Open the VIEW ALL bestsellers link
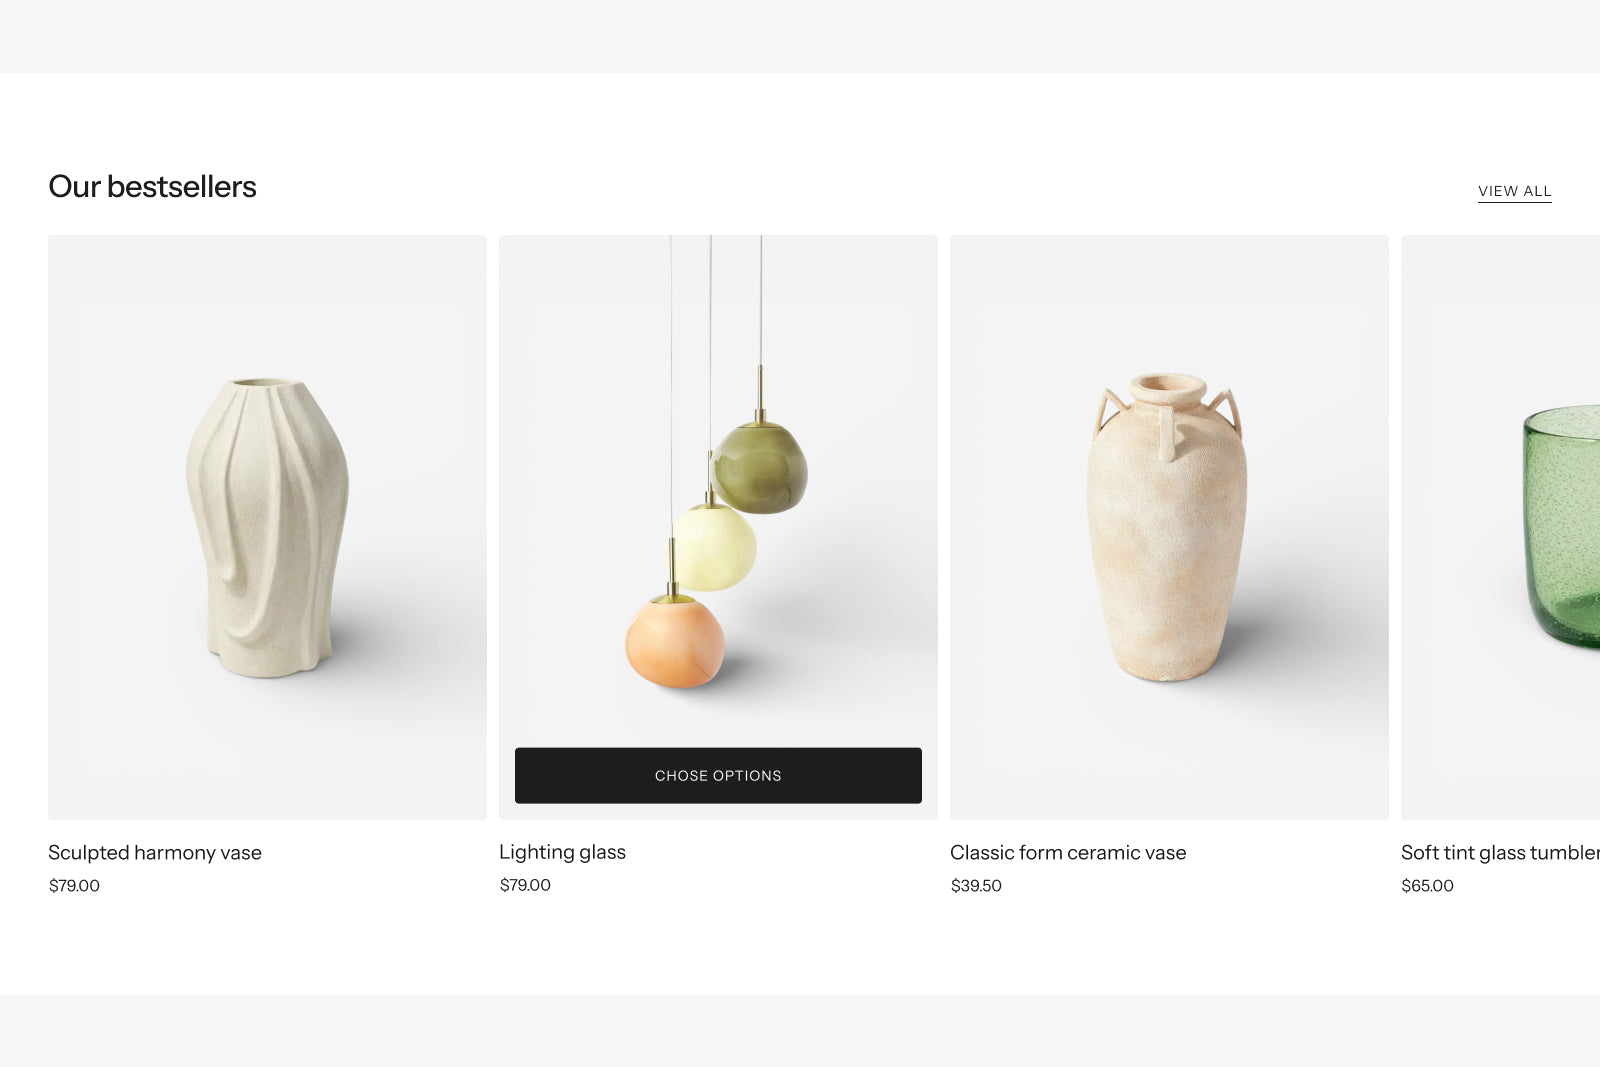The width and height of the screenshot is (1600, 1067). click(x=1514, y=191)
